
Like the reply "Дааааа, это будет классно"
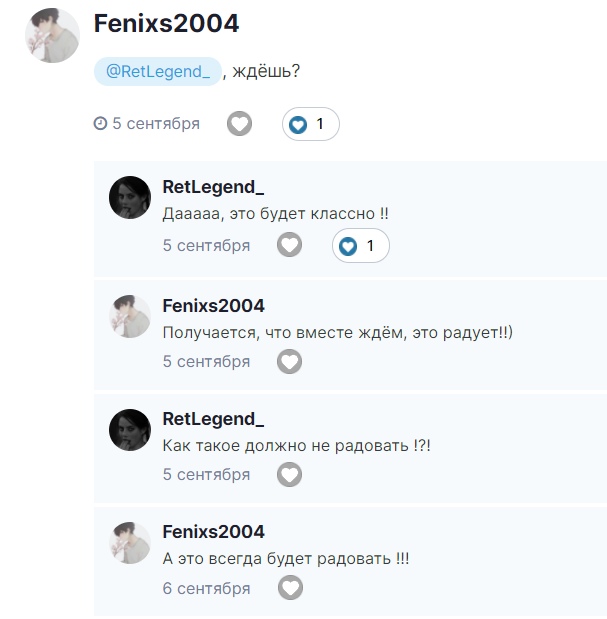pos(289,245)
